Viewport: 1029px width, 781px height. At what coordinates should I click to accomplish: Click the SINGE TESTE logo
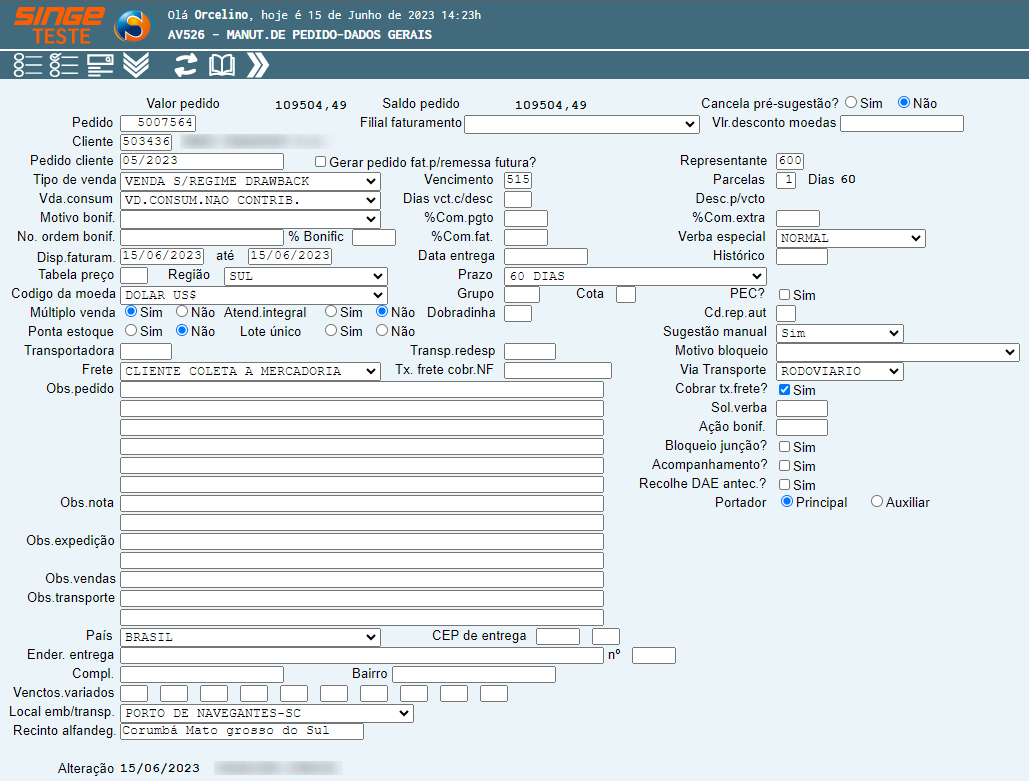coord(59,26)
